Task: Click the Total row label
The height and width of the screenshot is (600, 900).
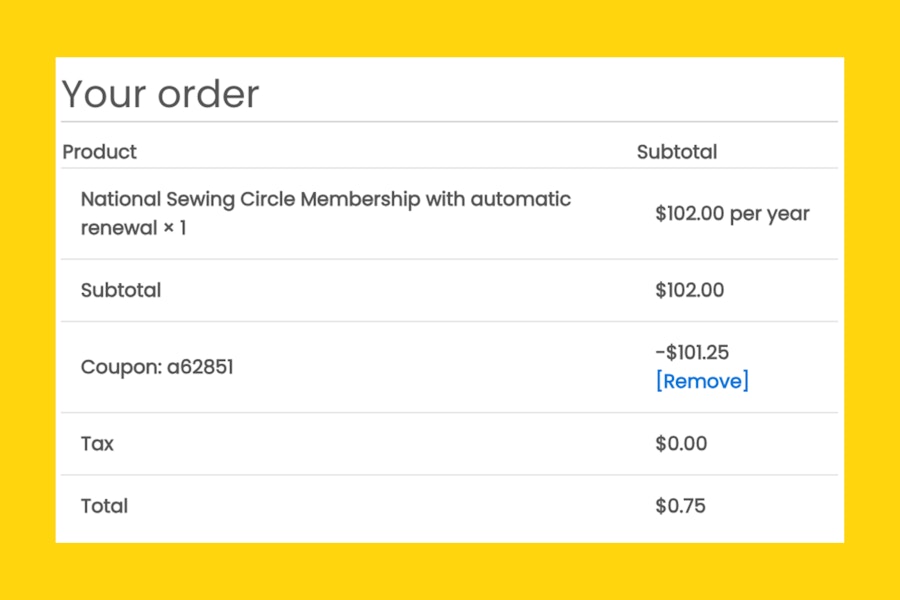Action: click(104, 506)
